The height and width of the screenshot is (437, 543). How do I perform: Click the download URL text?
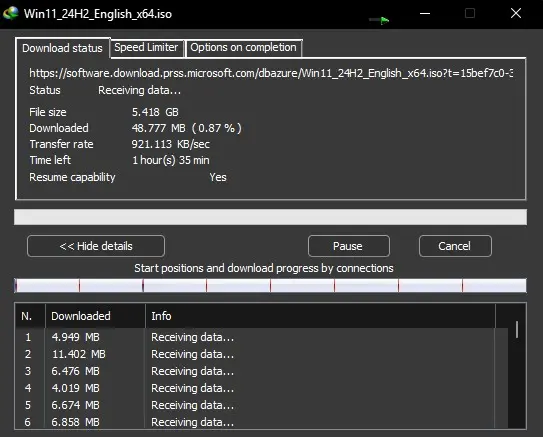click(x=271, y=73)
